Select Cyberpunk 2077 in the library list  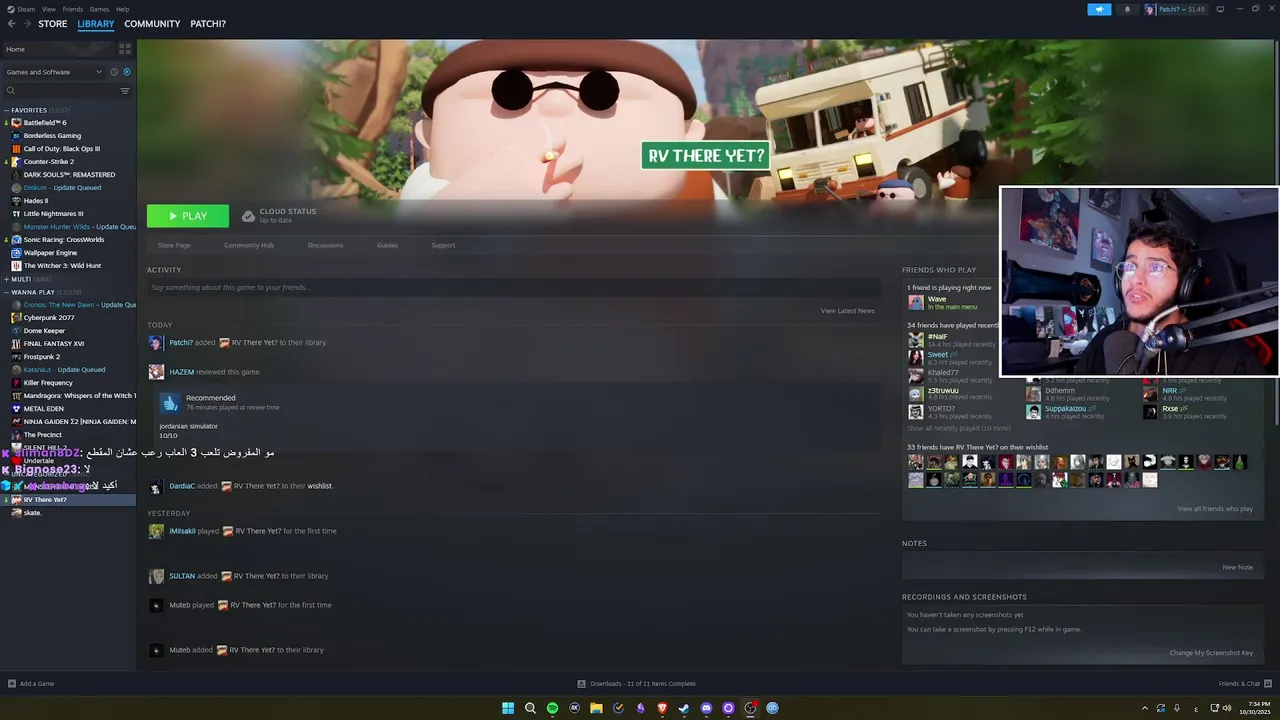tap(49, 318)
